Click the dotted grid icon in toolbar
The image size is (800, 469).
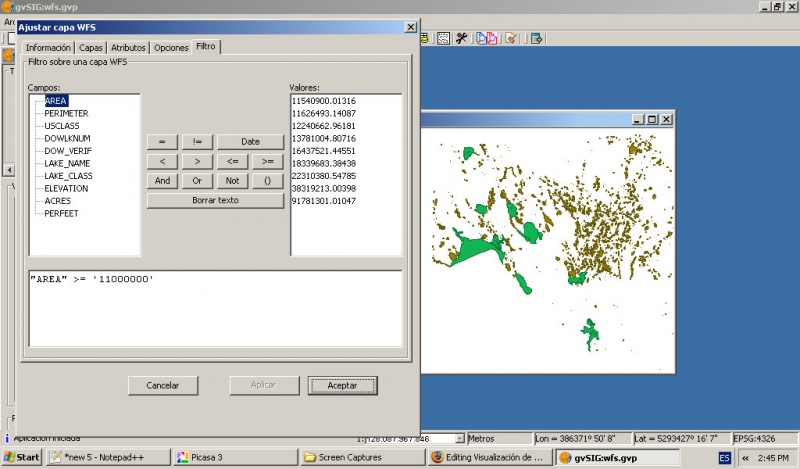tap(443, 38)
